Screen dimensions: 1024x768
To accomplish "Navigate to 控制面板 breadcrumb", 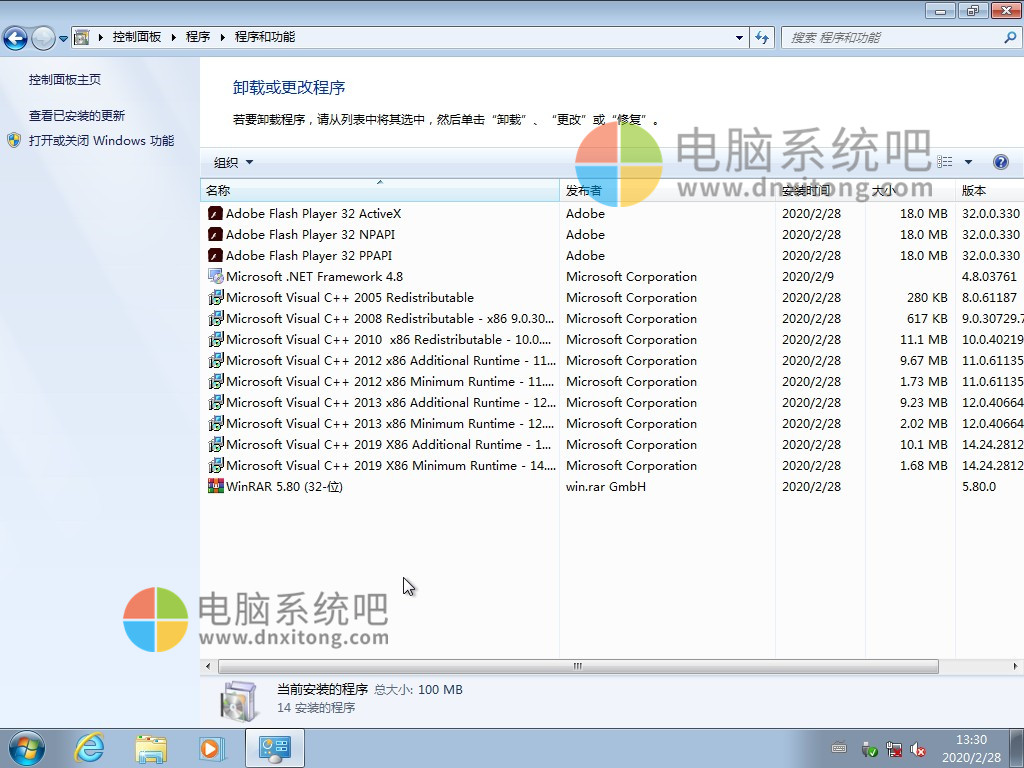I will point(136,37).
